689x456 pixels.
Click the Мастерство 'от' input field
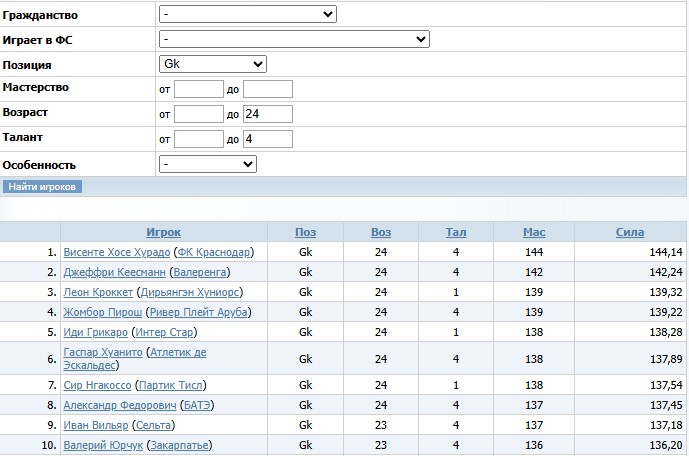pyautogui.click(x=199, y=89)
